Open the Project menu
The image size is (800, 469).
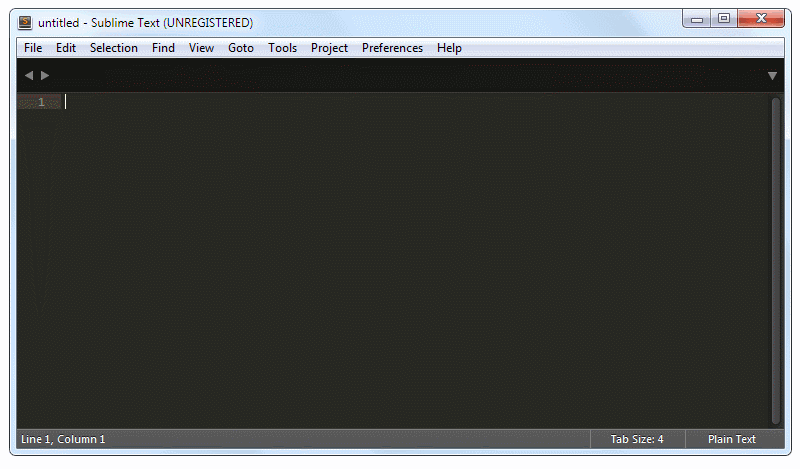click(x=329, y=48)
